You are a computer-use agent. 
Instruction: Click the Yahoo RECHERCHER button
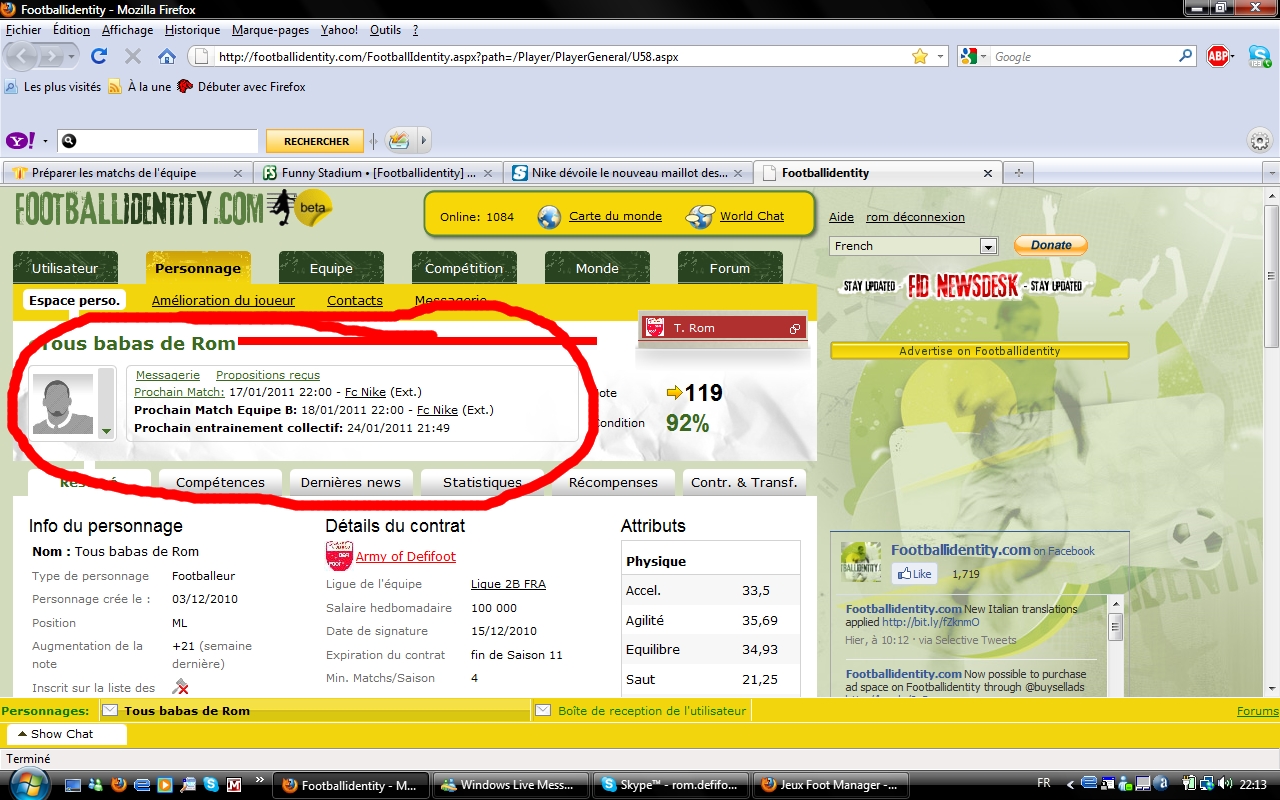click(316, 141)
